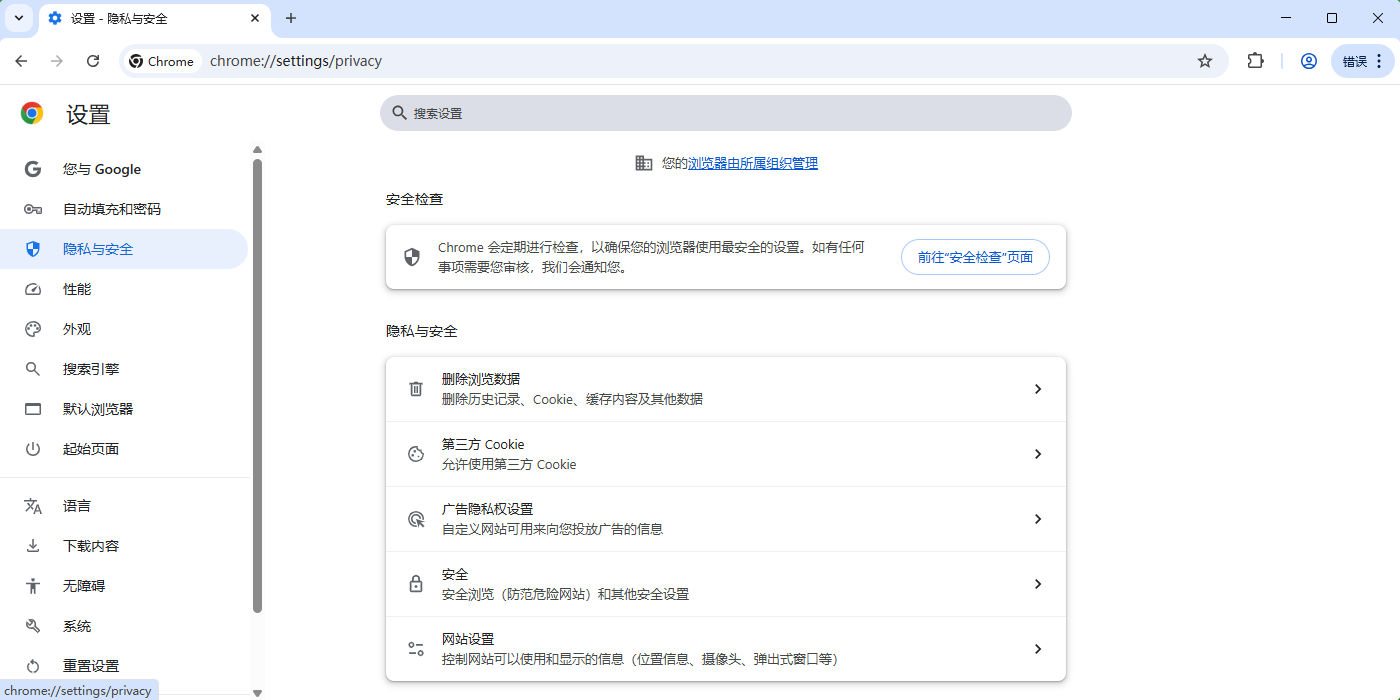This screenshot has width=1400, height=700.
Task: Expand the 第三方 Cookie row arrow
Action: pos(1037,454)
